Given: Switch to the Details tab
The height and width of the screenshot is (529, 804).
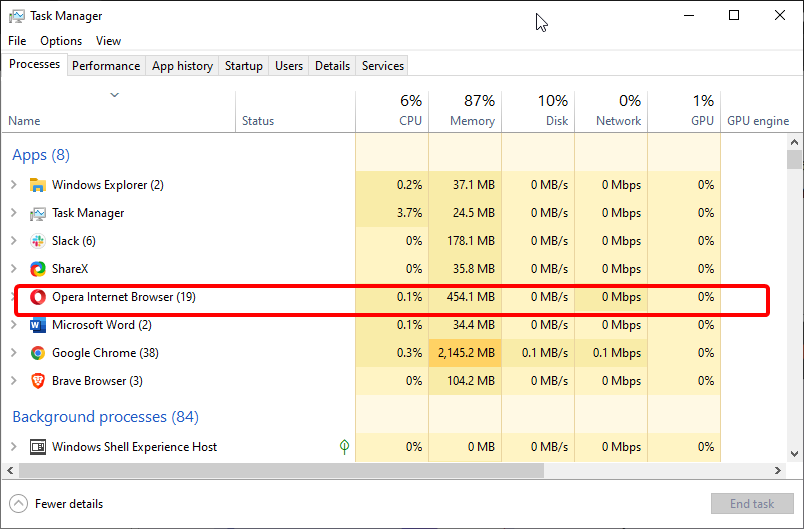Looking at the screenshot, I should [332, 66].
